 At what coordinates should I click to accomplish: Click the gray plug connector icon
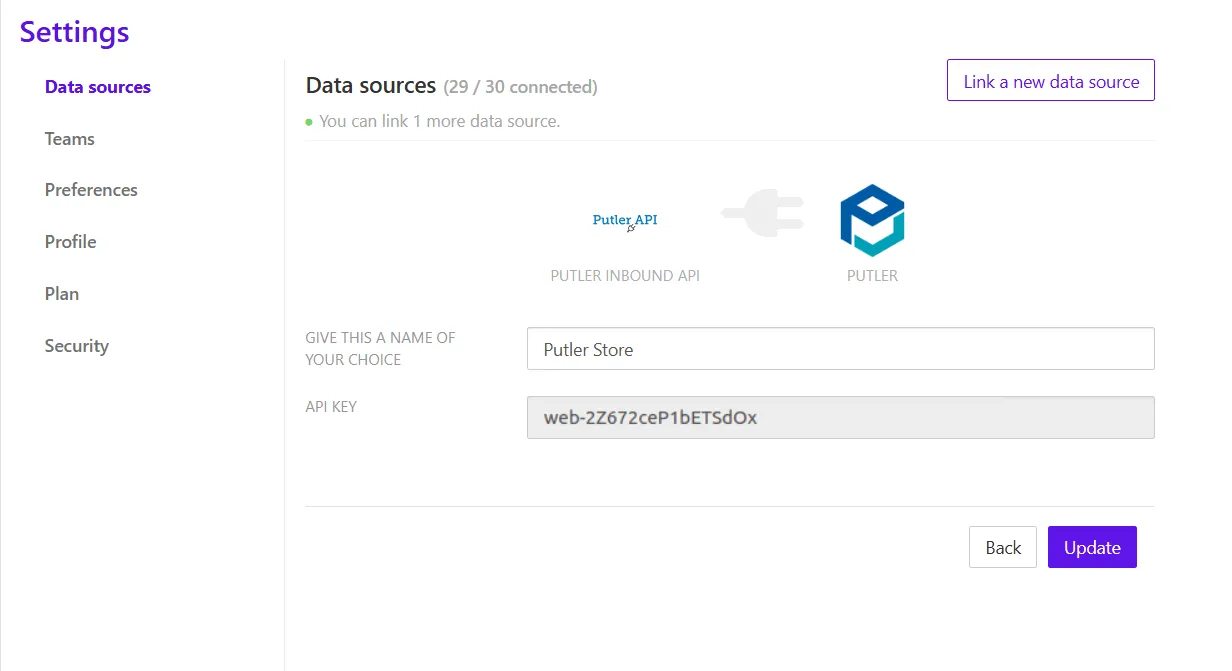point(762,215)
